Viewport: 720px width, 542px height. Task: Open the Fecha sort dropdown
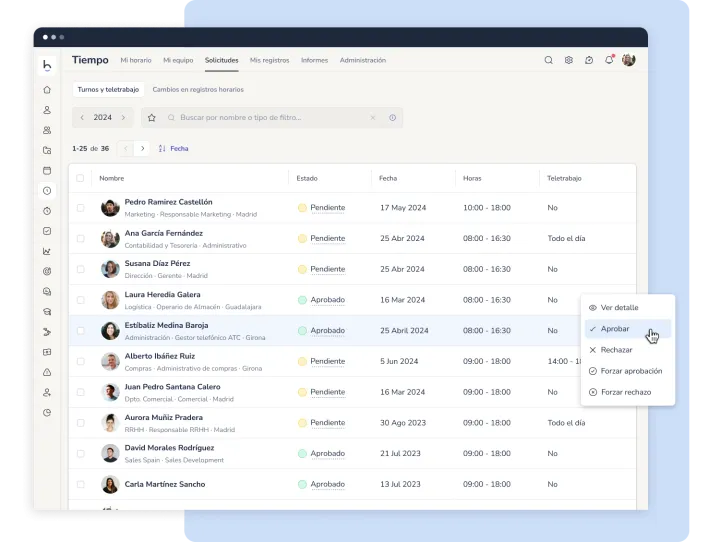point(173,148)
